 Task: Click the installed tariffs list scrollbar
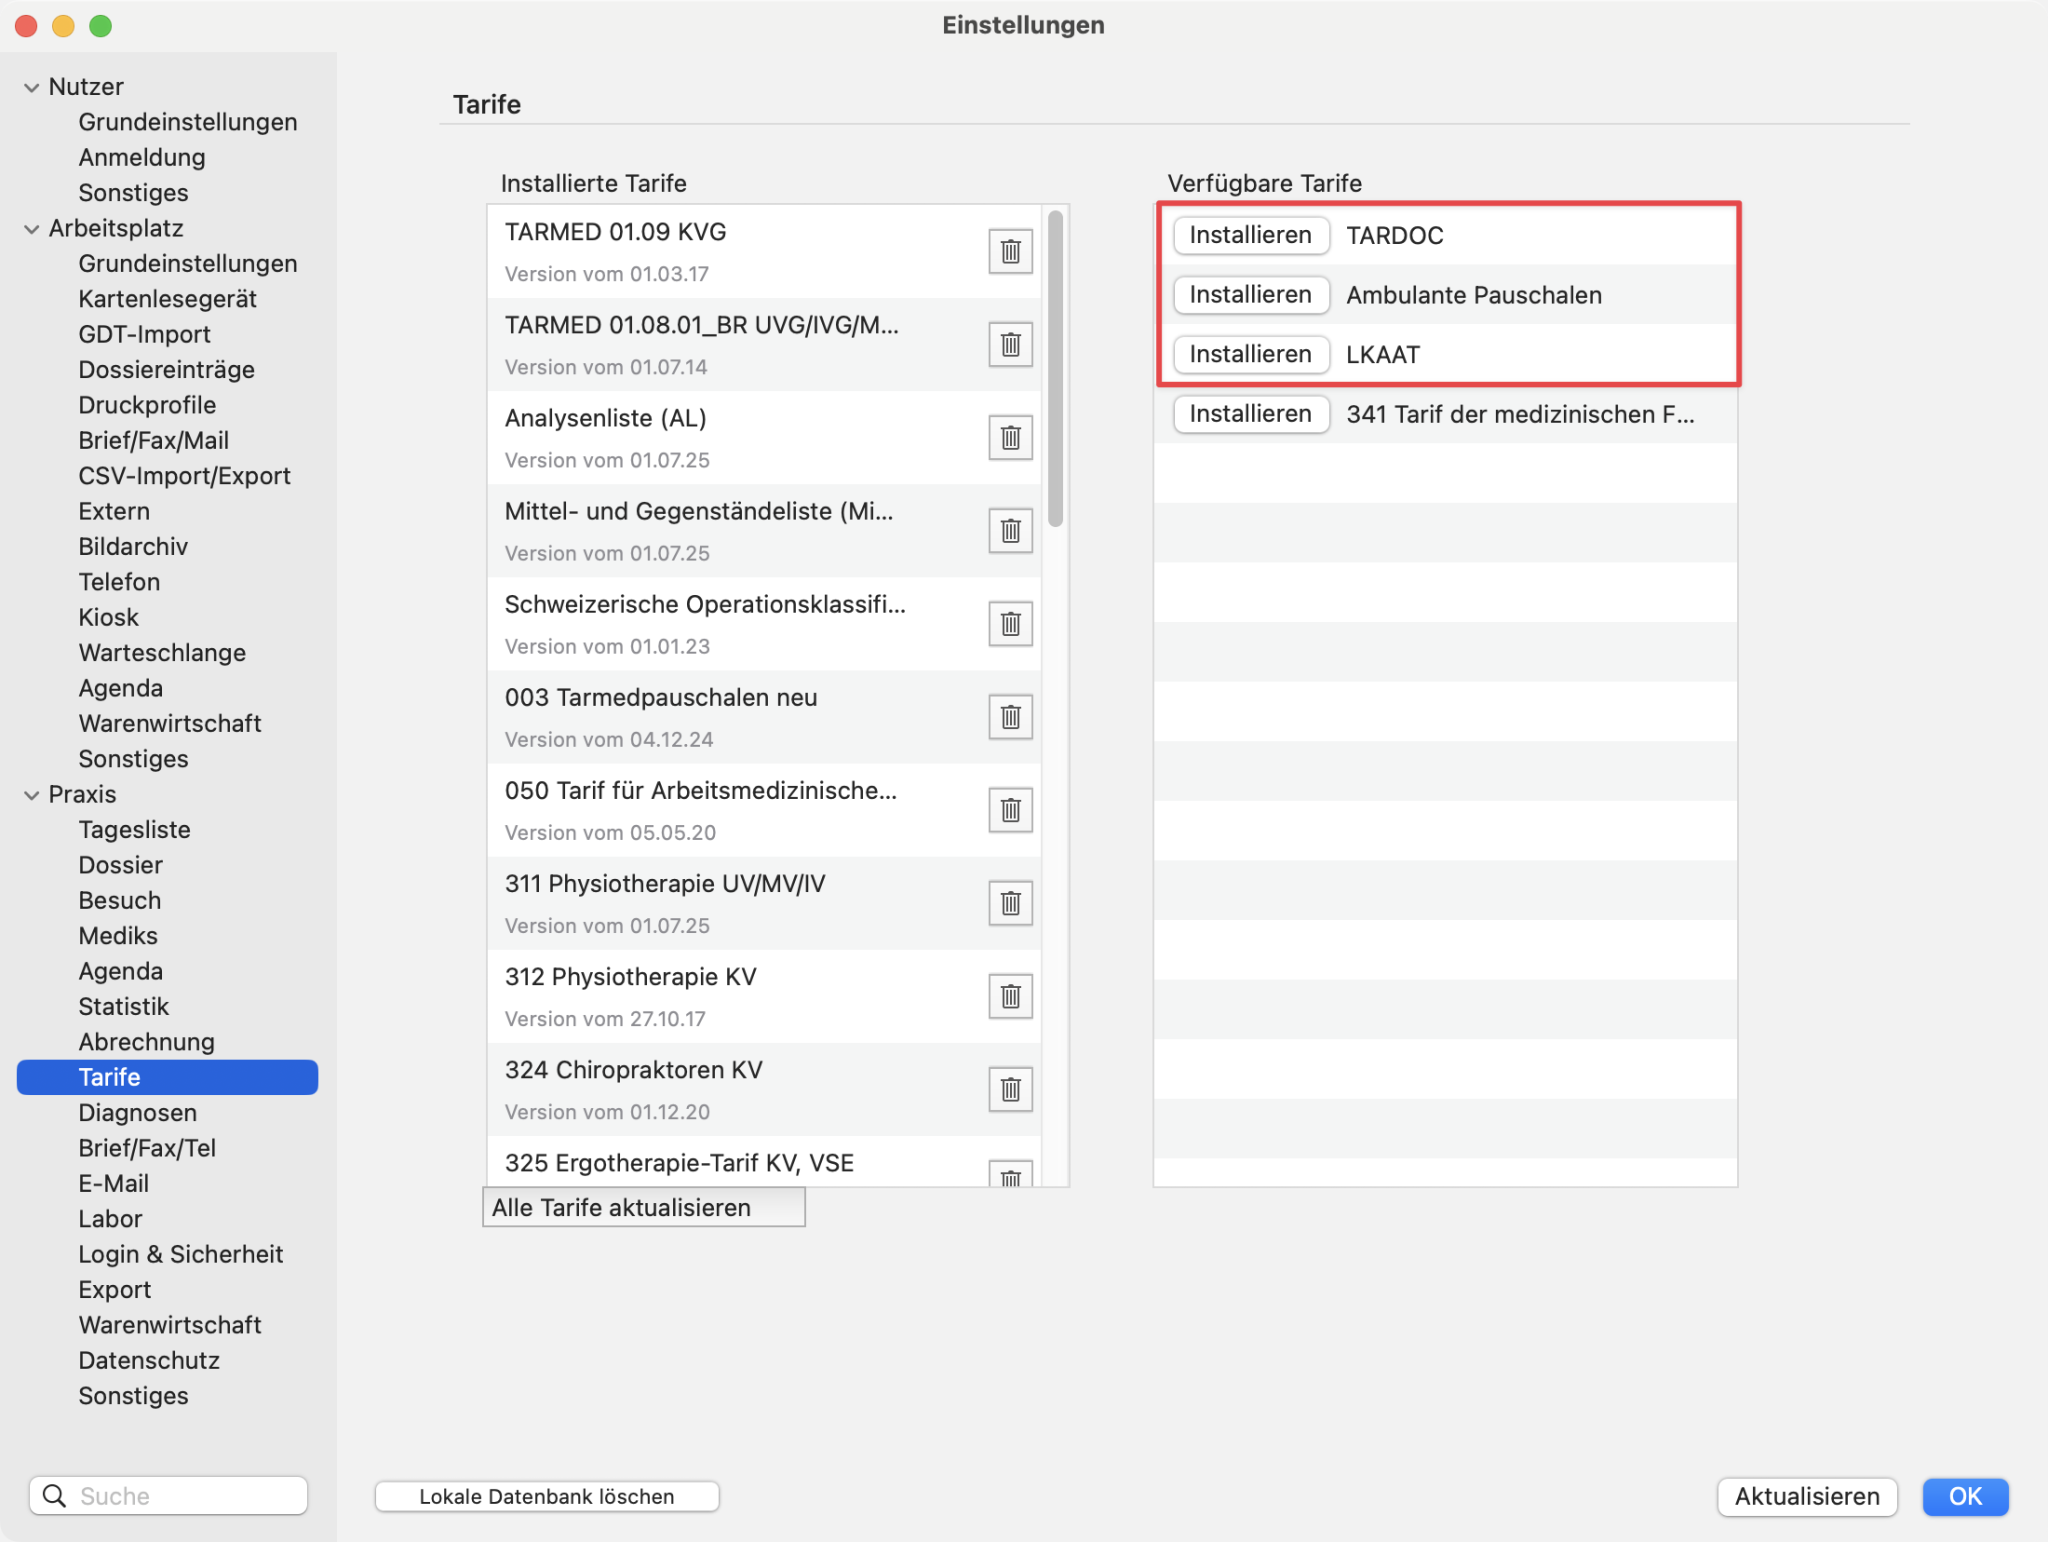(x=1055, y=368)
